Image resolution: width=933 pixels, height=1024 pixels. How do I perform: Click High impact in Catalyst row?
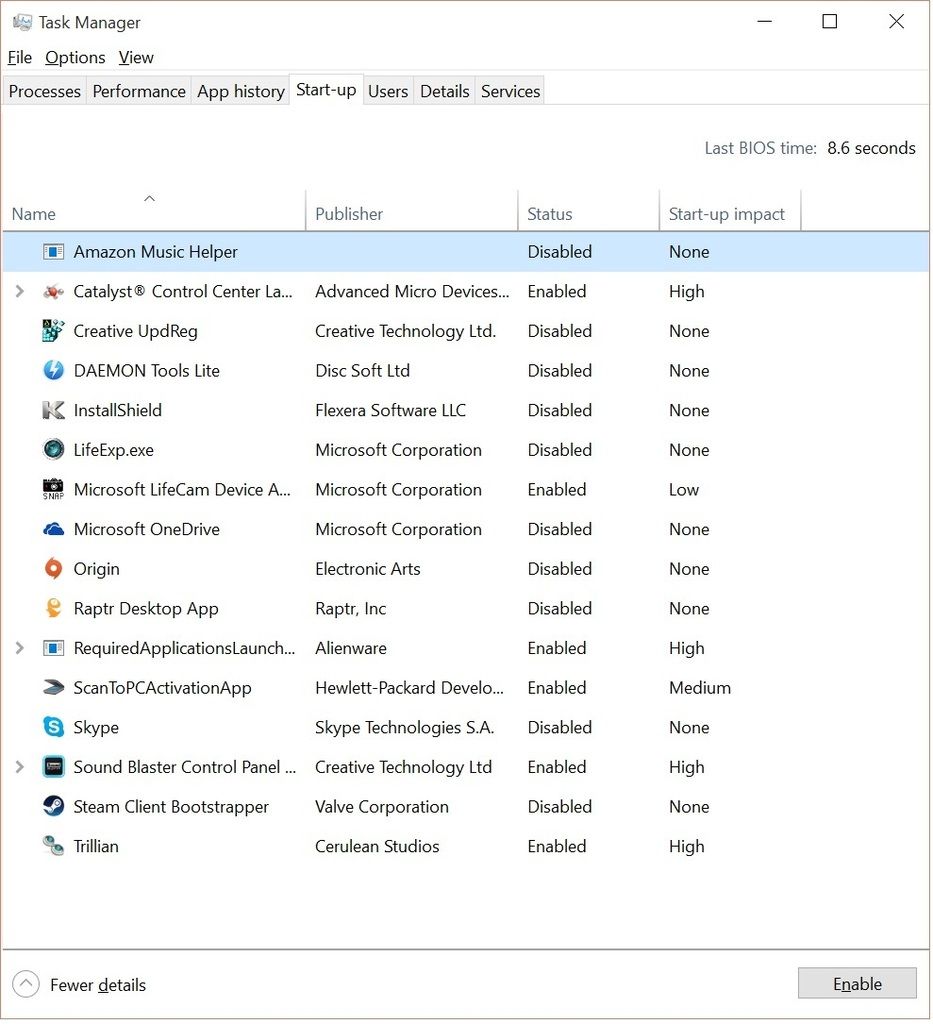pos(687,292)
